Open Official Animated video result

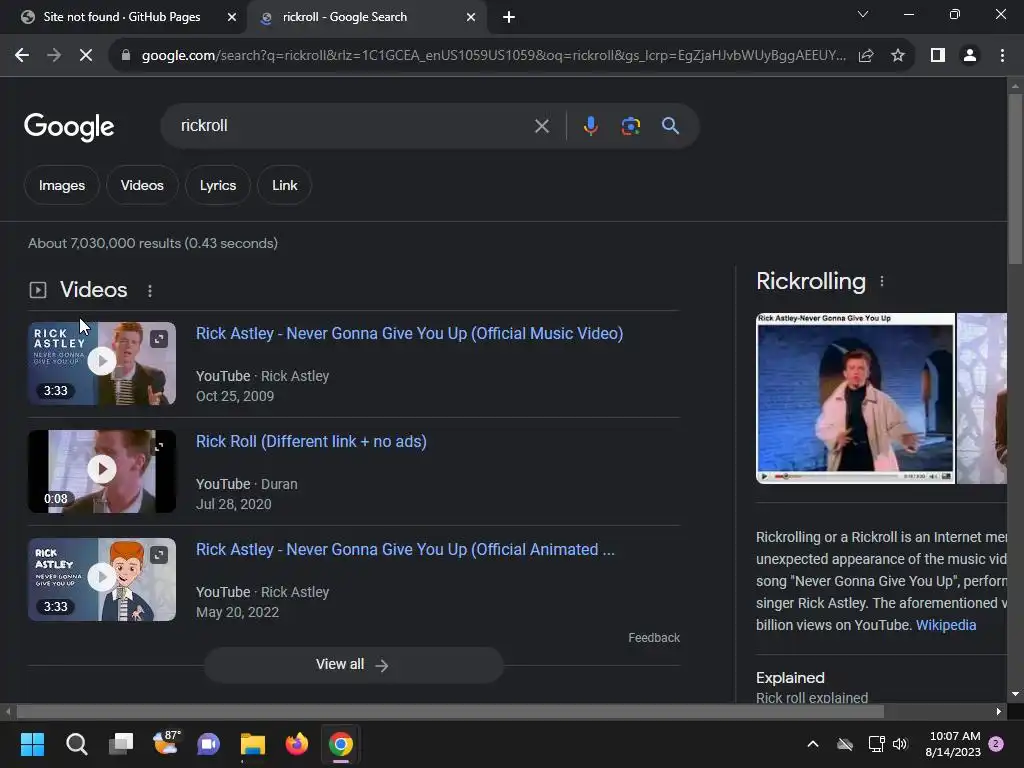405,549
